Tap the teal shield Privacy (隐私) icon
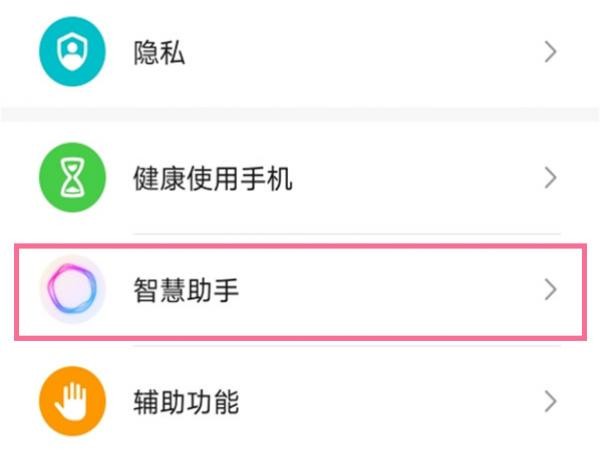 pos(72,52)
